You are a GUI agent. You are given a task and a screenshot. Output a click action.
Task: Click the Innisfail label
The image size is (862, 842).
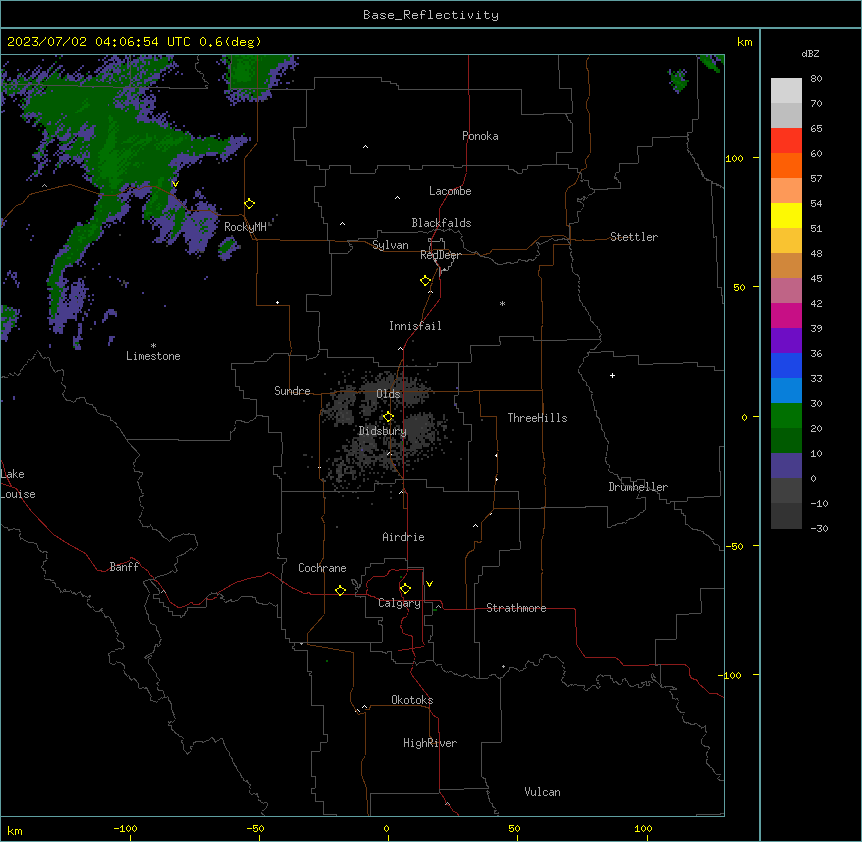[415, 326]
